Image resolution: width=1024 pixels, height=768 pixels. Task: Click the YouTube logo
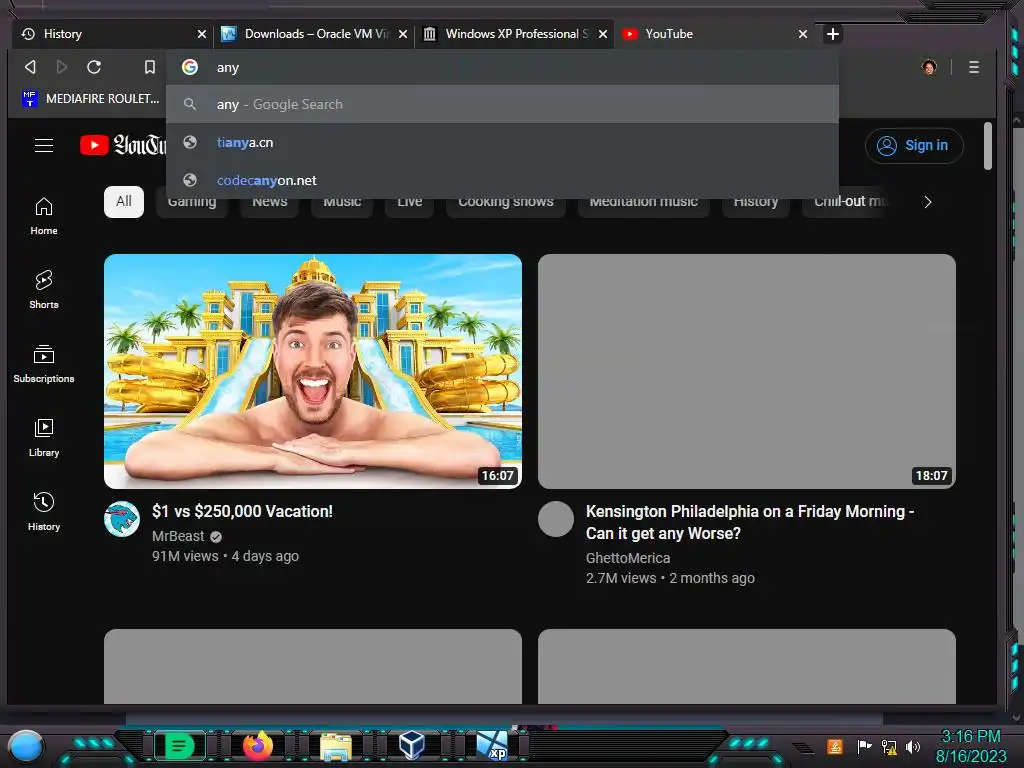123,144
